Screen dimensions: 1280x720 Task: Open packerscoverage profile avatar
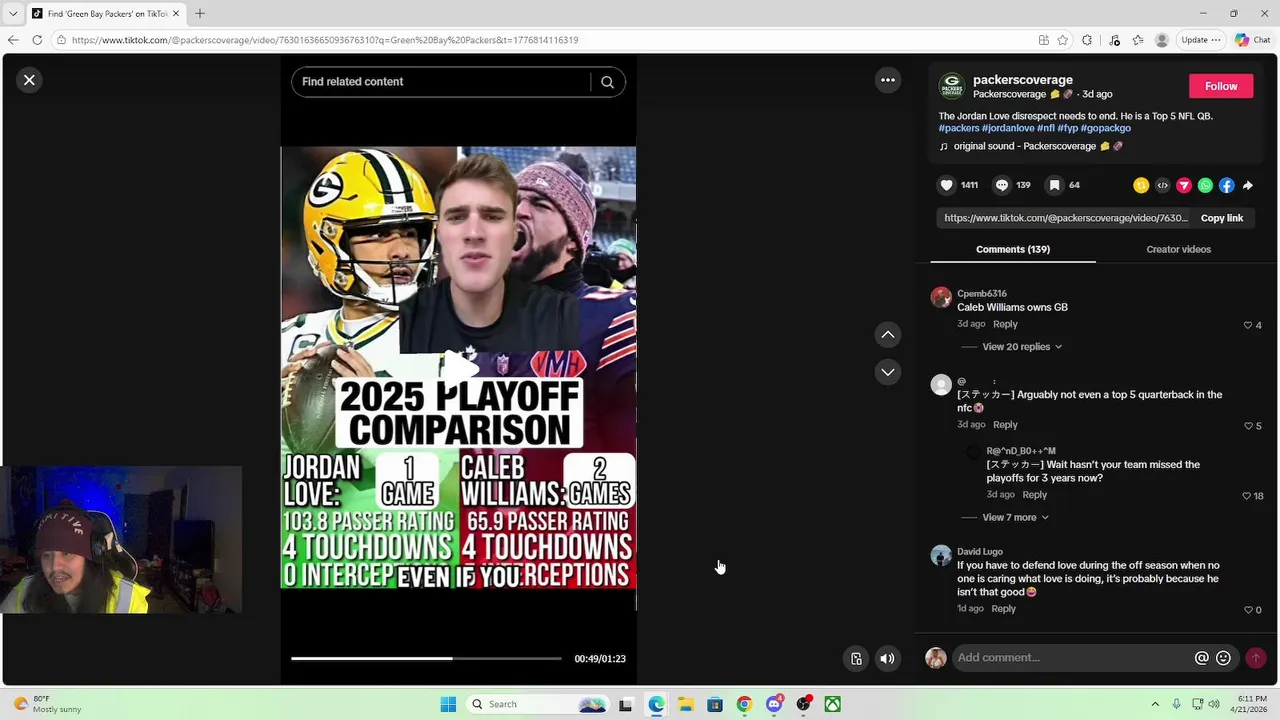click(x=951, y=86)
